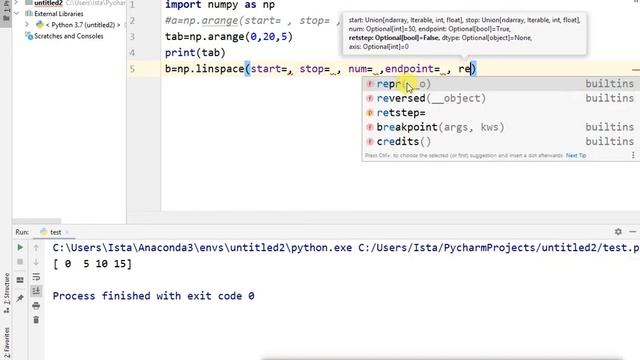This screenshot has width=640, height=360.
Task: Select External Libraries in project tree
Action: (x=59, y=13)
